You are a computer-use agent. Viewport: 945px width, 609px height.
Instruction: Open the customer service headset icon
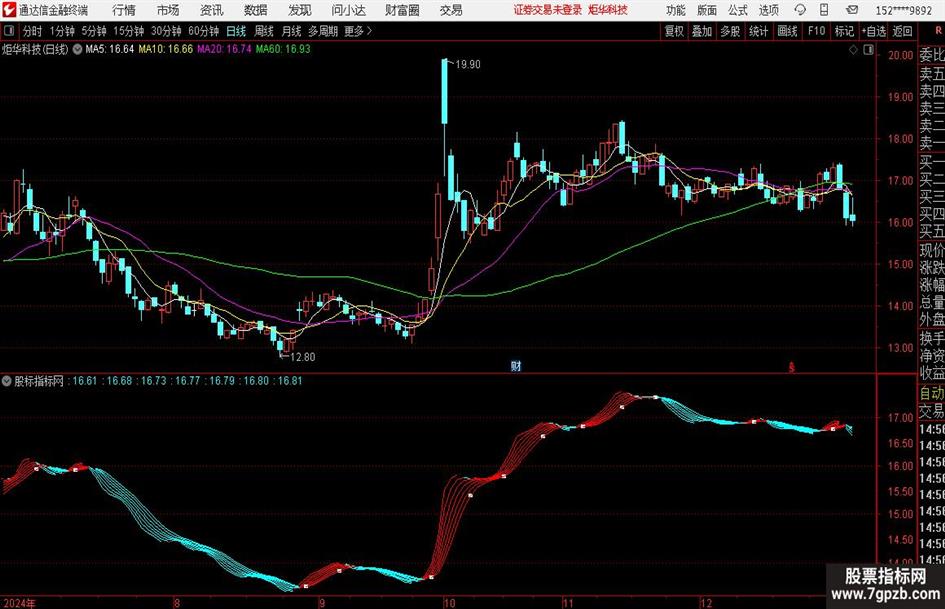point(800,10)
